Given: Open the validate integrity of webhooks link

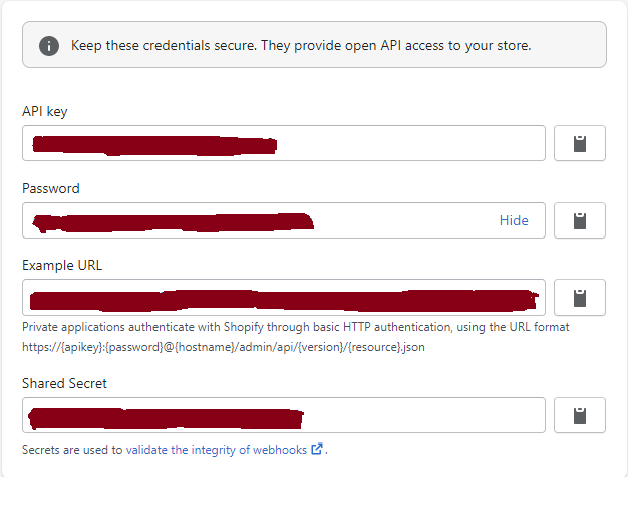Looking at the screenshot, I should [x=217, y=450].
